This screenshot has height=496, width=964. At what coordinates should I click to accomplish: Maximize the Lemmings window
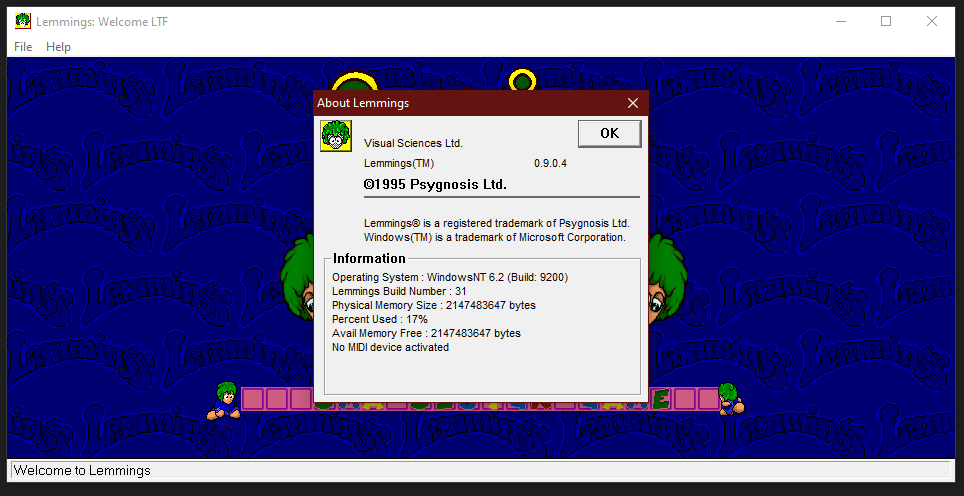click(886, 21)
